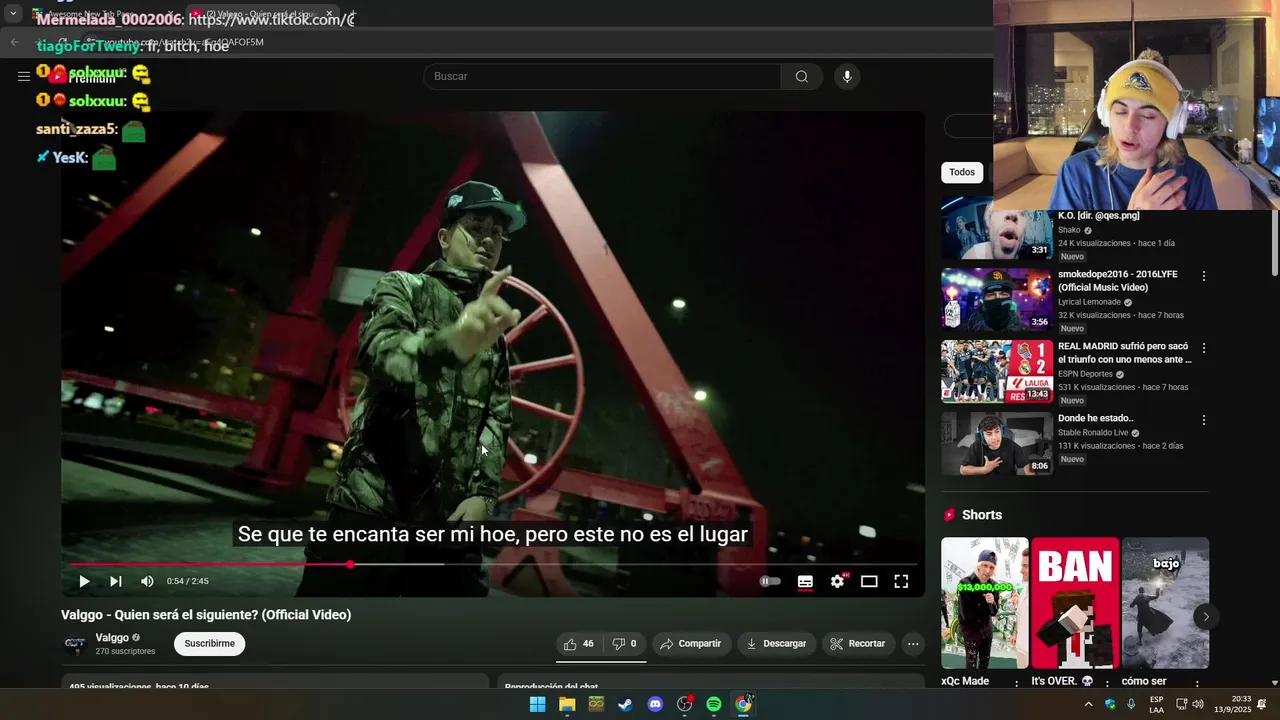Open Discord from the taskbar
1280x720 pixels.
(x=655, y=704)
